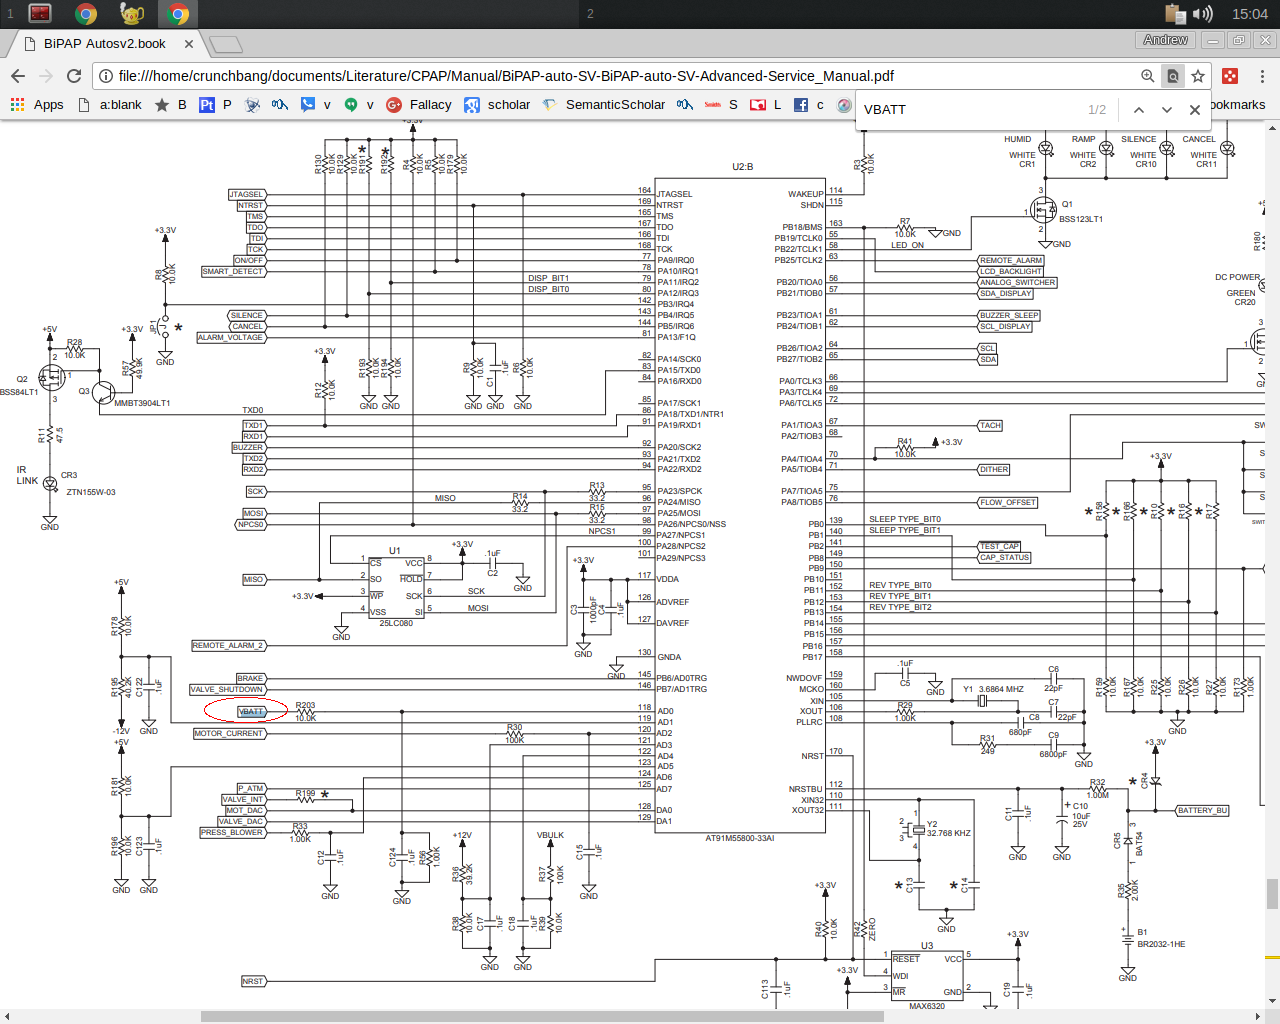Click the Andrew profile button
Screen dimensions: 1280x1024
1165,40
